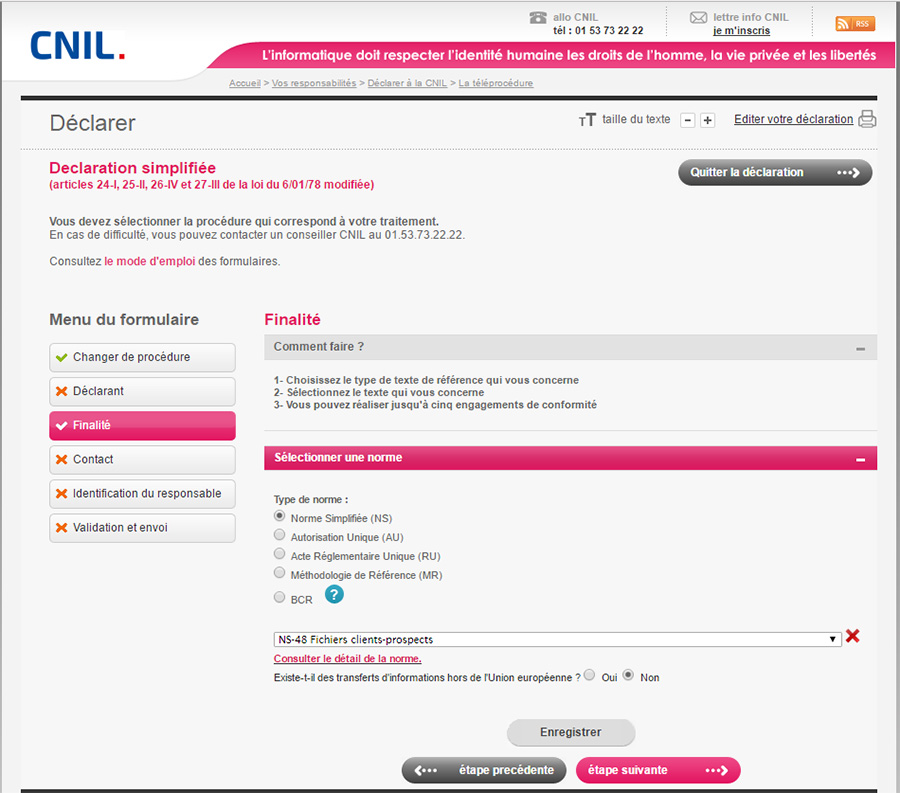Open the Finalité form section
The height and width of the screenshot is (793, 900).
click(142, 426)
